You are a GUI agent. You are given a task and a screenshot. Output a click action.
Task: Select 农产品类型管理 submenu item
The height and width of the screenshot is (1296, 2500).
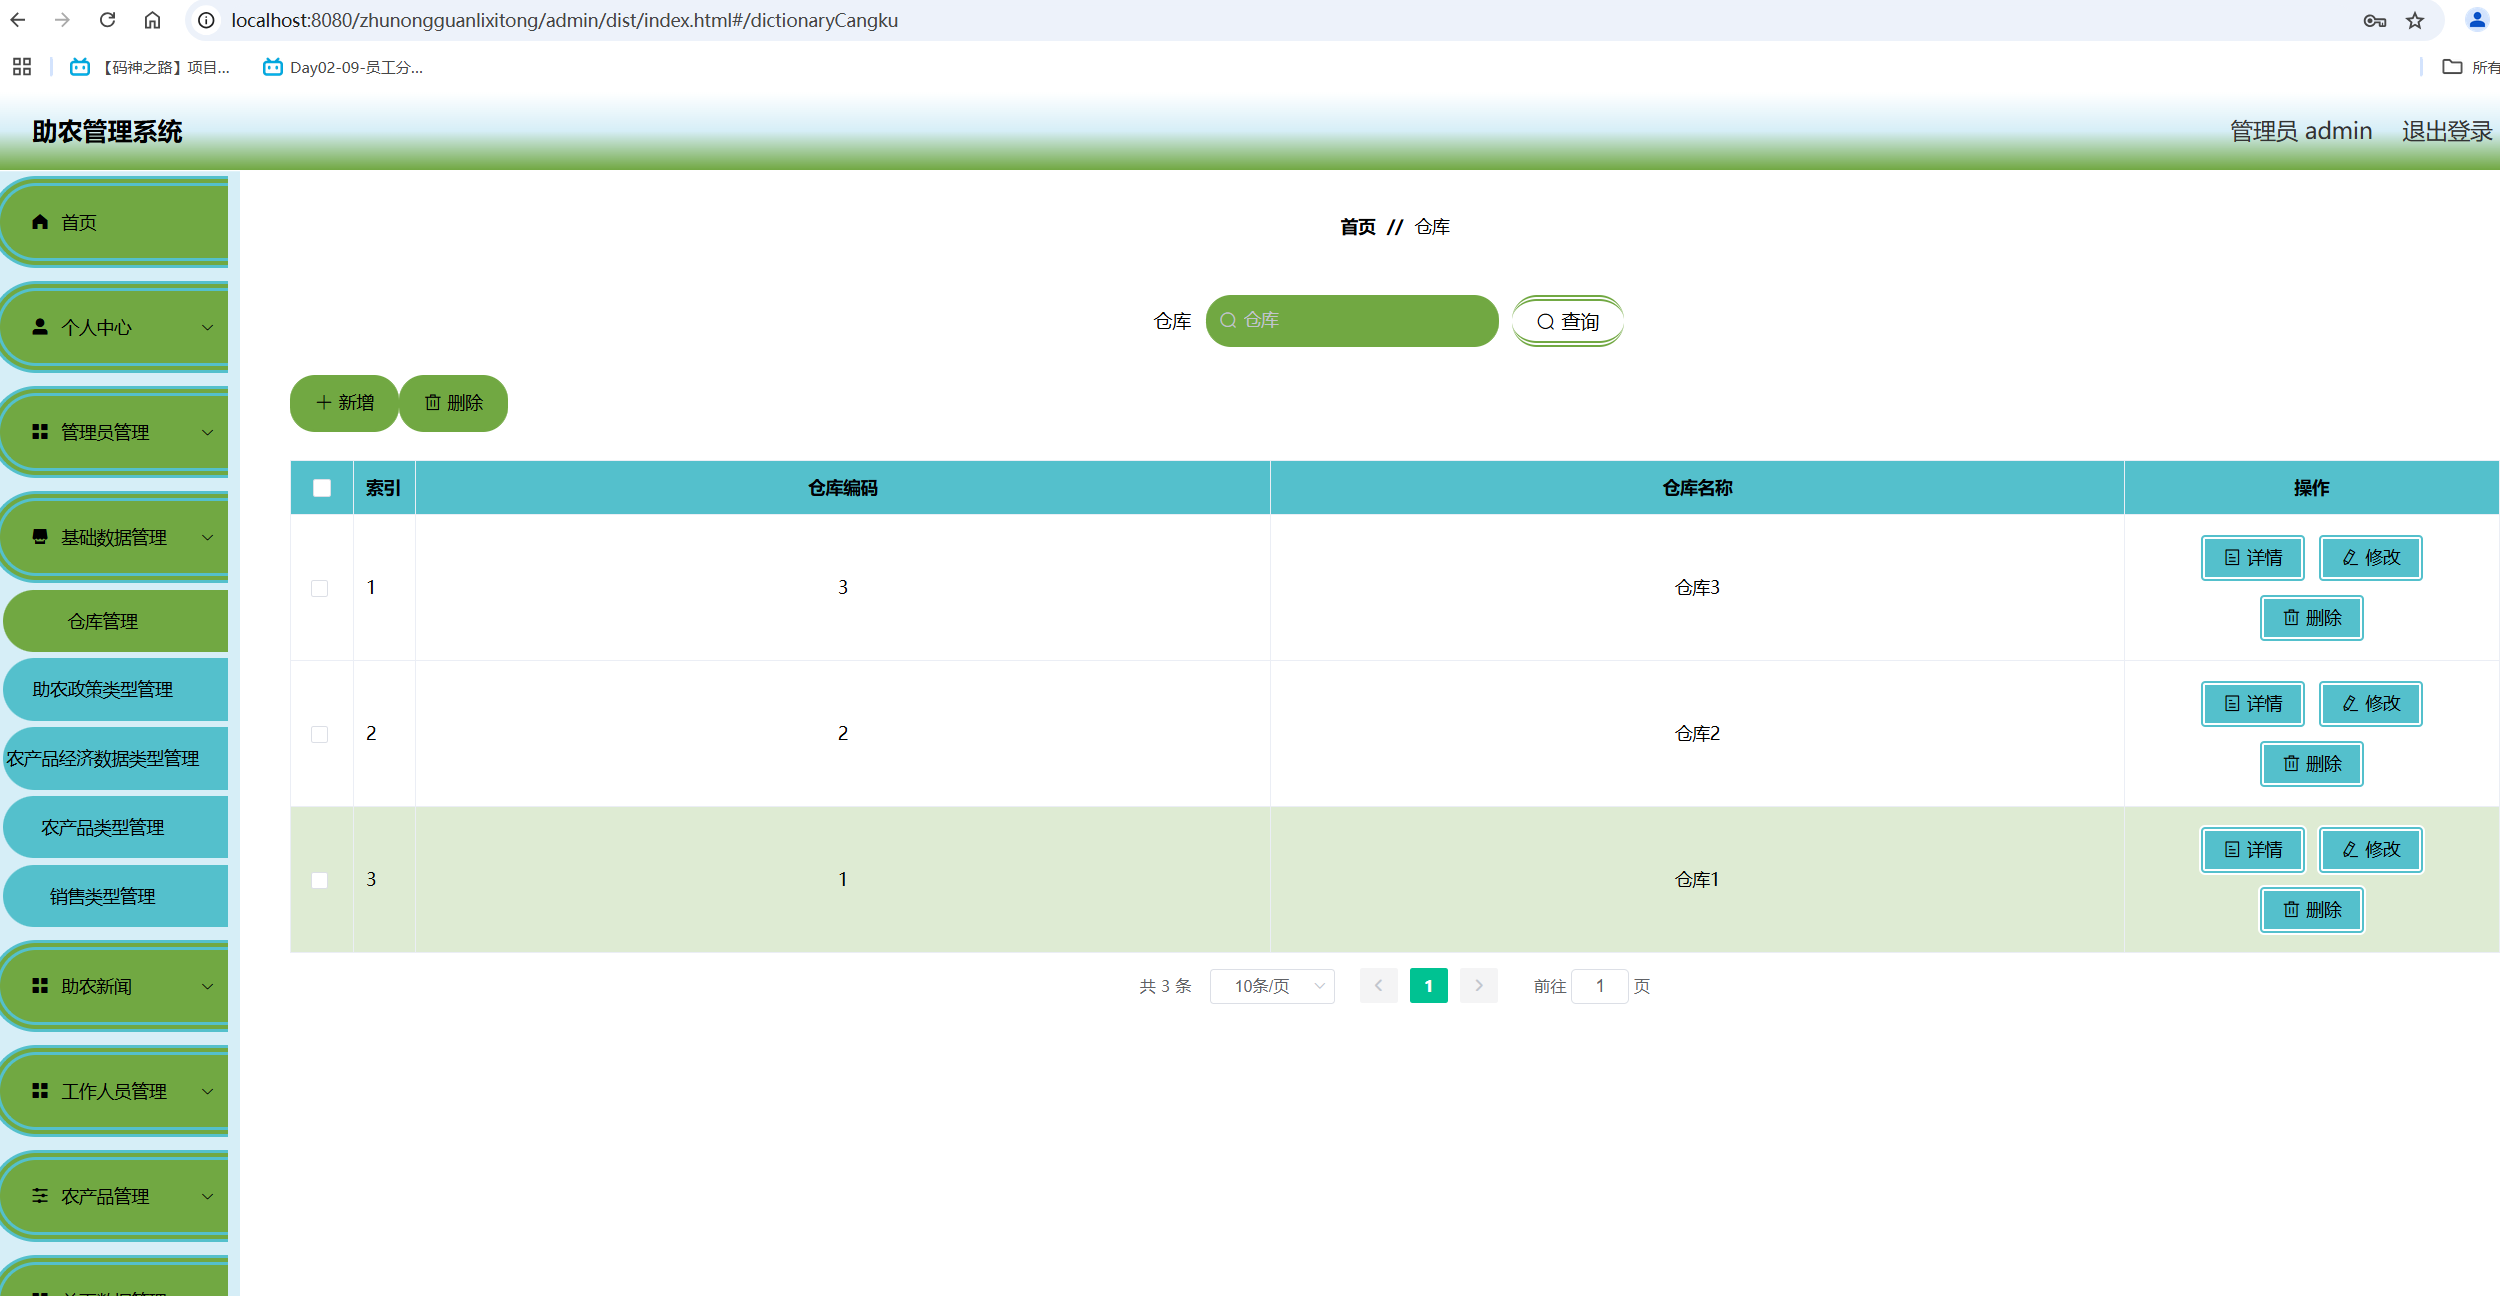(x=116, y=827)
